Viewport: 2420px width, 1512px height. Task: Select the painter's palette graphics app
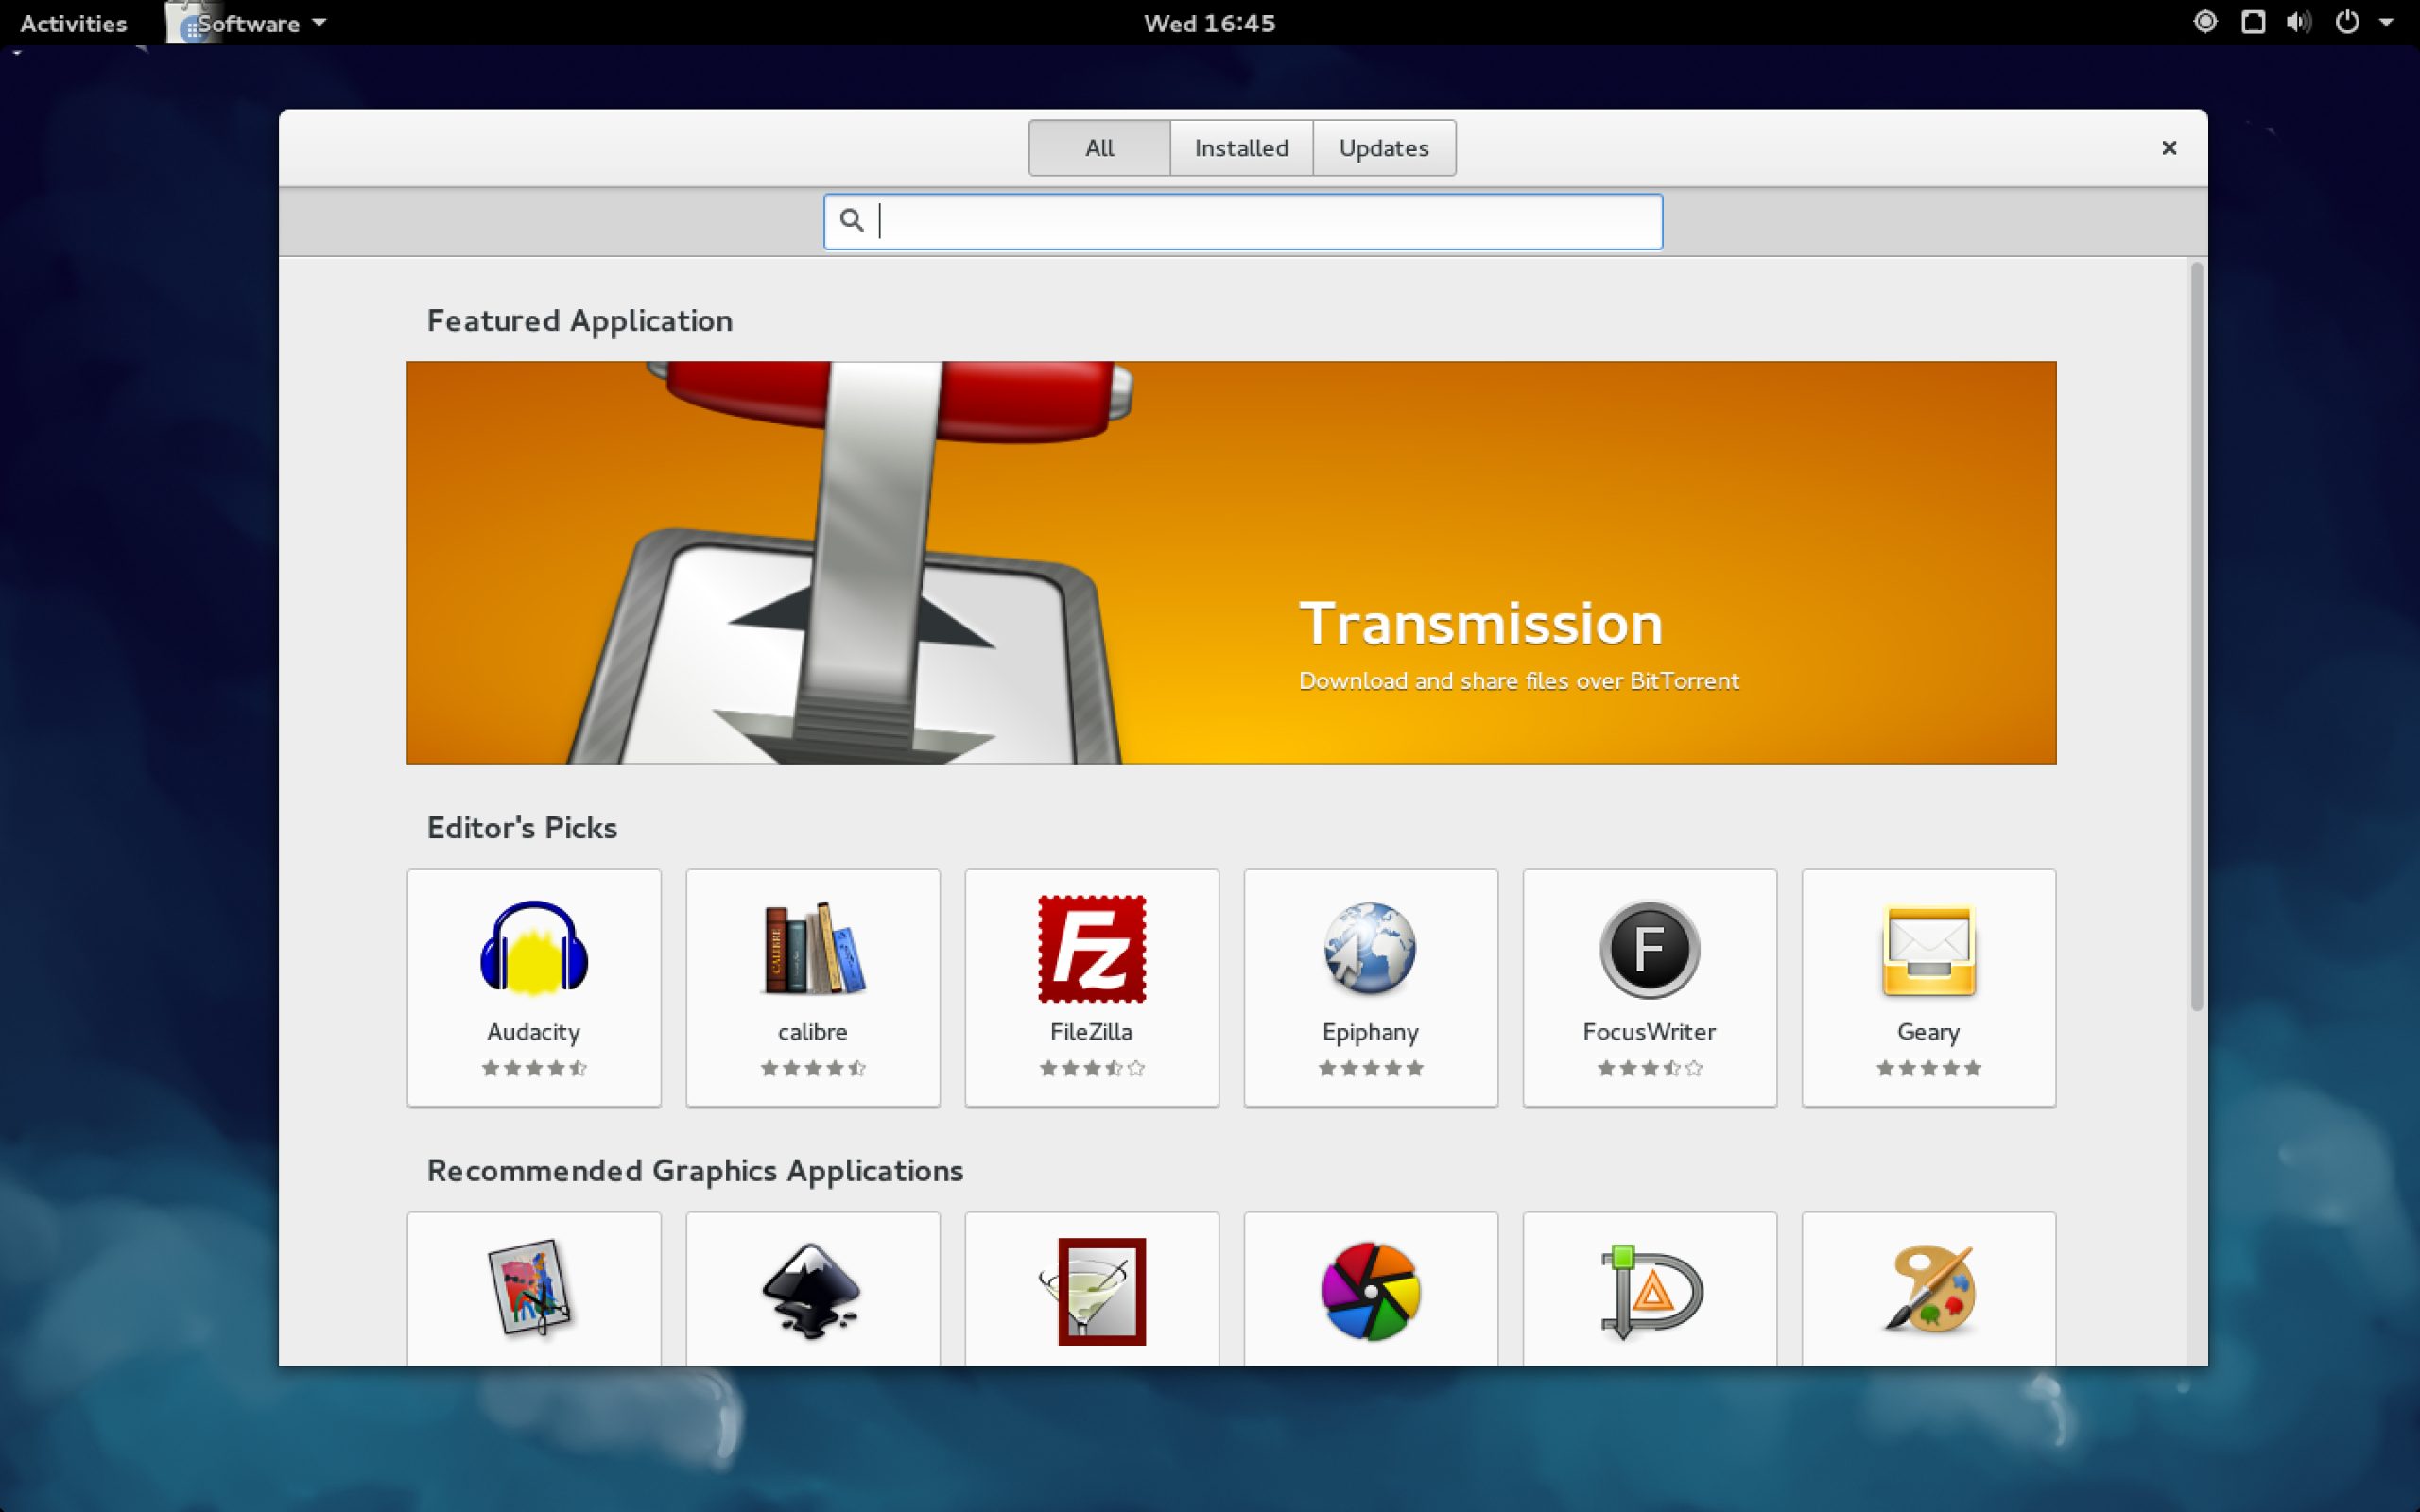click(x=1928, y=1290)
